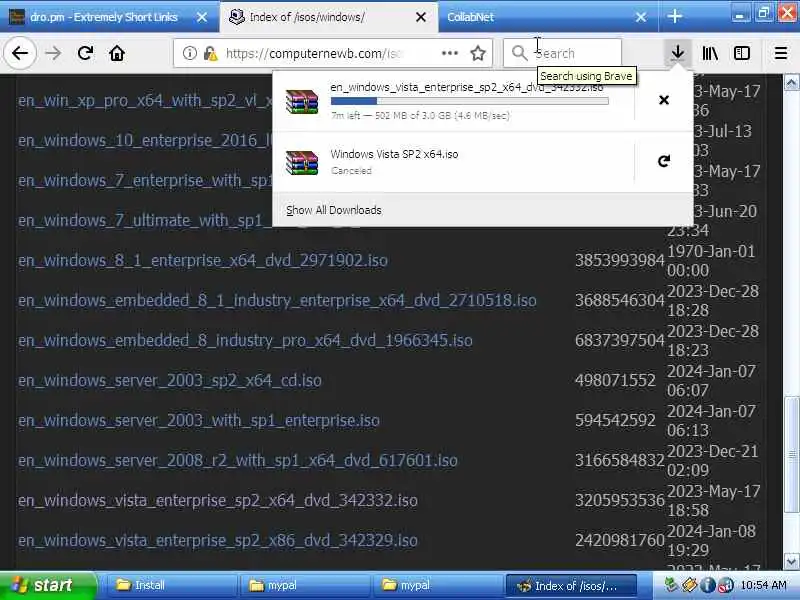Open the Library toolbar button
The image size is (800, 600).
click(x=710, y=53)
